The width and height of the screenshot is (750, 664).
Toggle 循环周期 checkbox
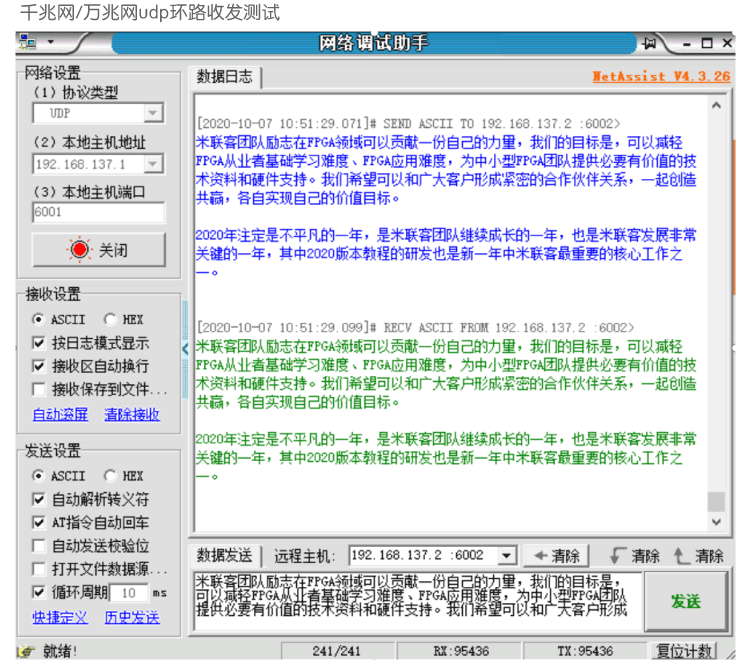[x=69, y=593]
